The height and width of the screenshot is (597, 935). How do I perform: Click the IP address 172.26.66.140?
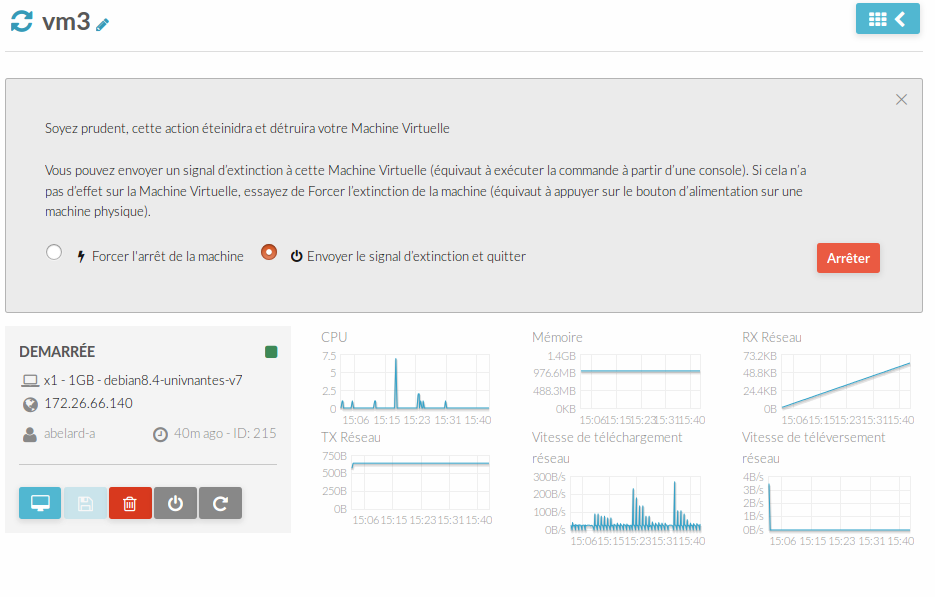point(88,403)
